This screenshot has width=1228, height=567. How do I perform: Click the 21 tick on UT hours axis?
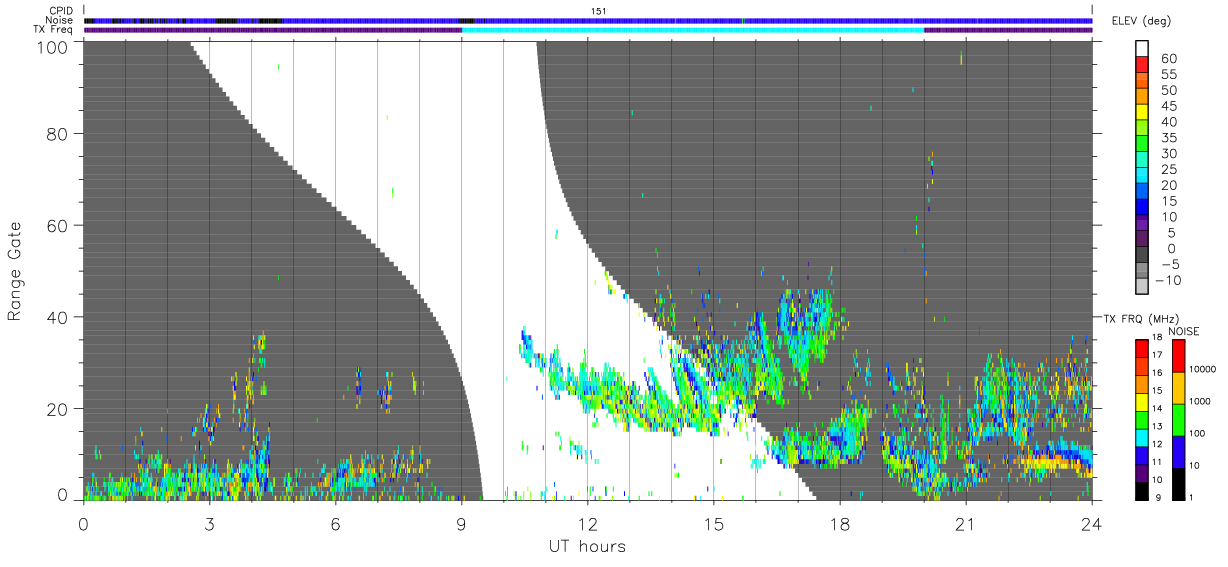point(965,522)
